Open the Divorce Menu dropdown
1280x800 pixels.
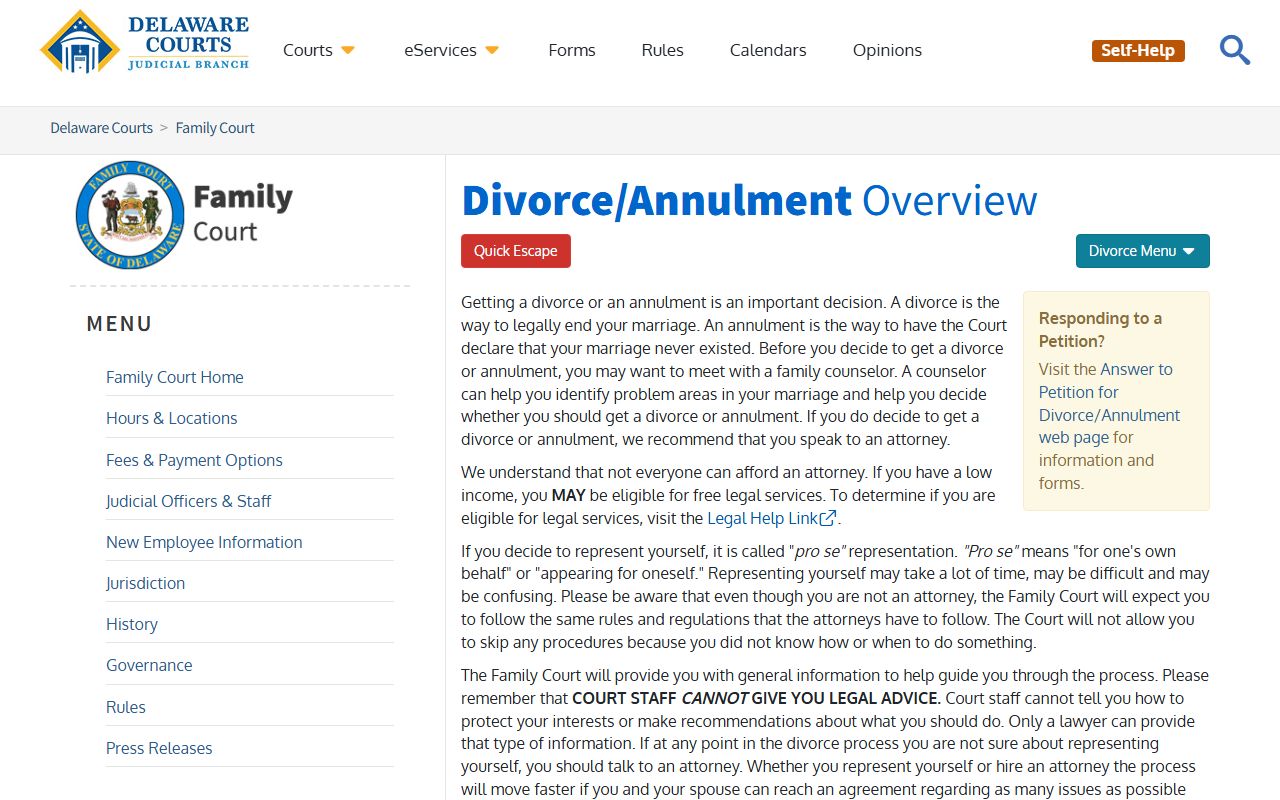click(x=1142, y=251)
